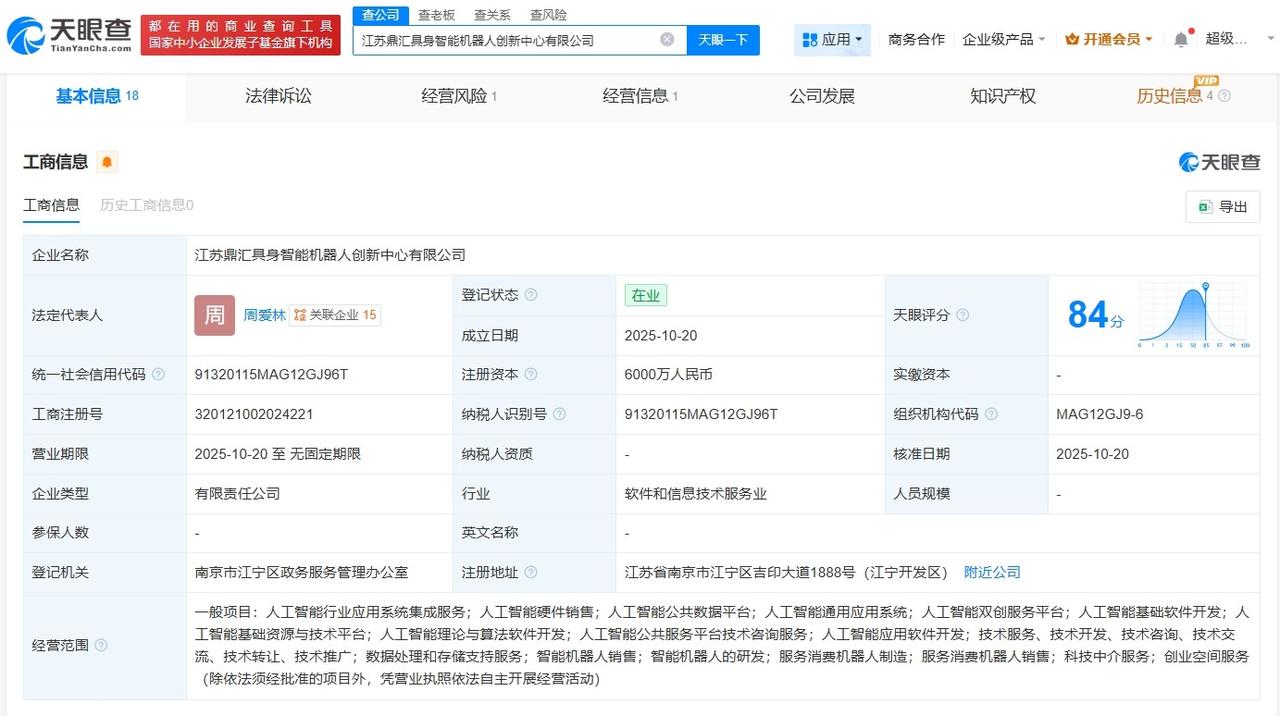Click the 附近公司 link
Screen dimensions: 1280x716
(992, 572)
